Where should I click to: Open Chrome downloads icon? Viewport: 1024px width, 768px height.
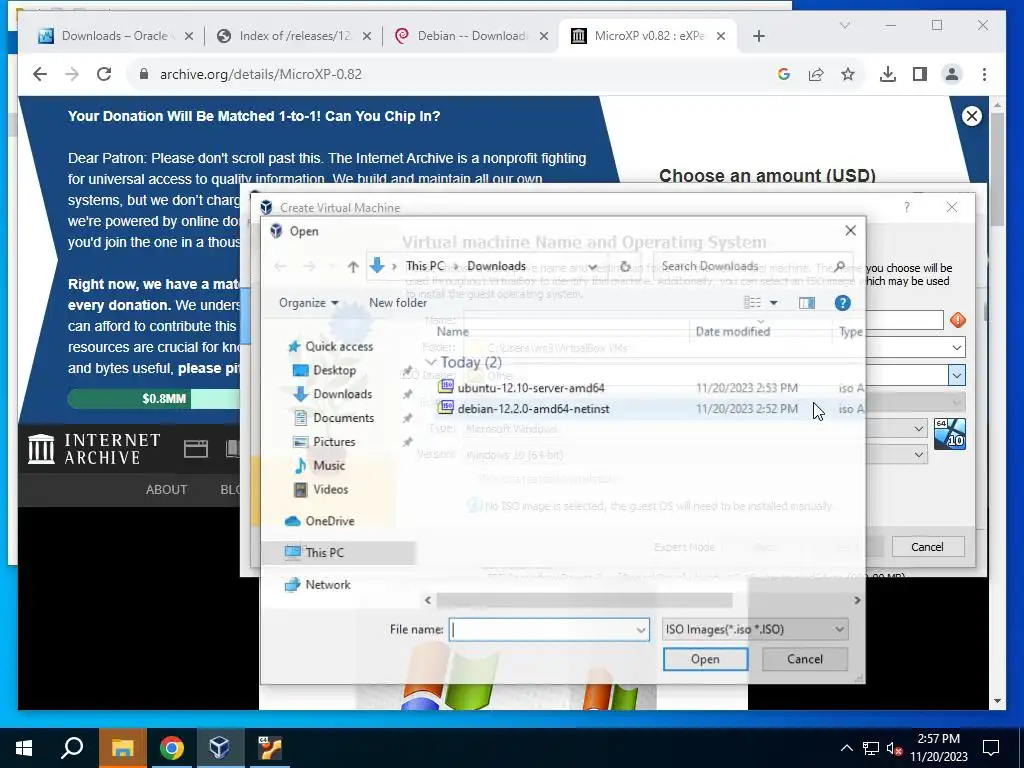[888, 74]
